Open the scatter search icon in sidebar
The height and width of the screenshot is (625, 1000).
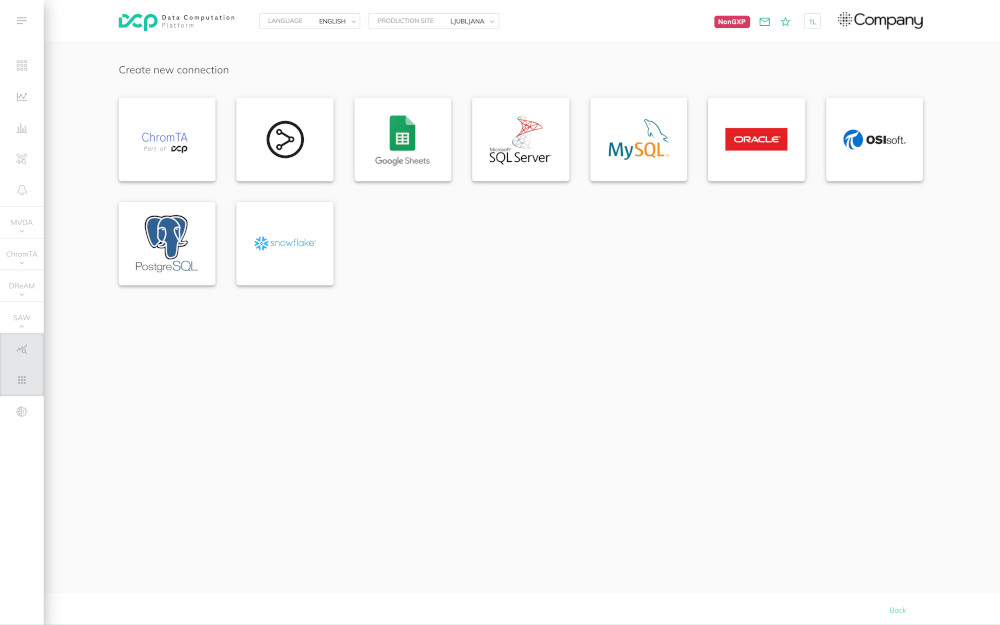(22, 159)
